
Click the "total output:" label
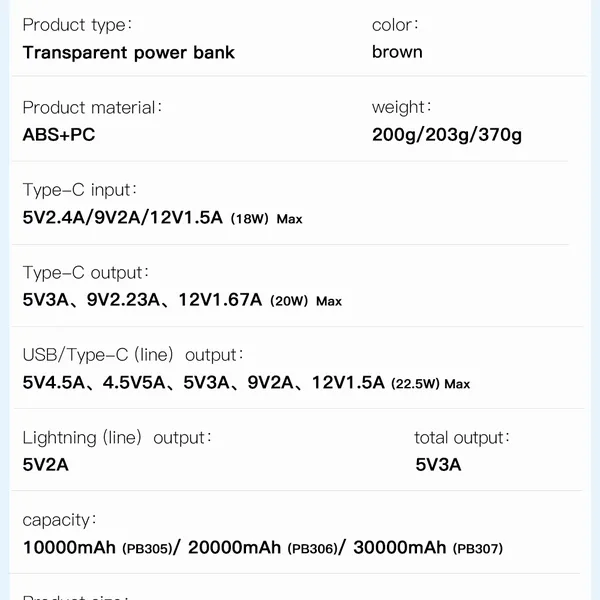(462, 438)
